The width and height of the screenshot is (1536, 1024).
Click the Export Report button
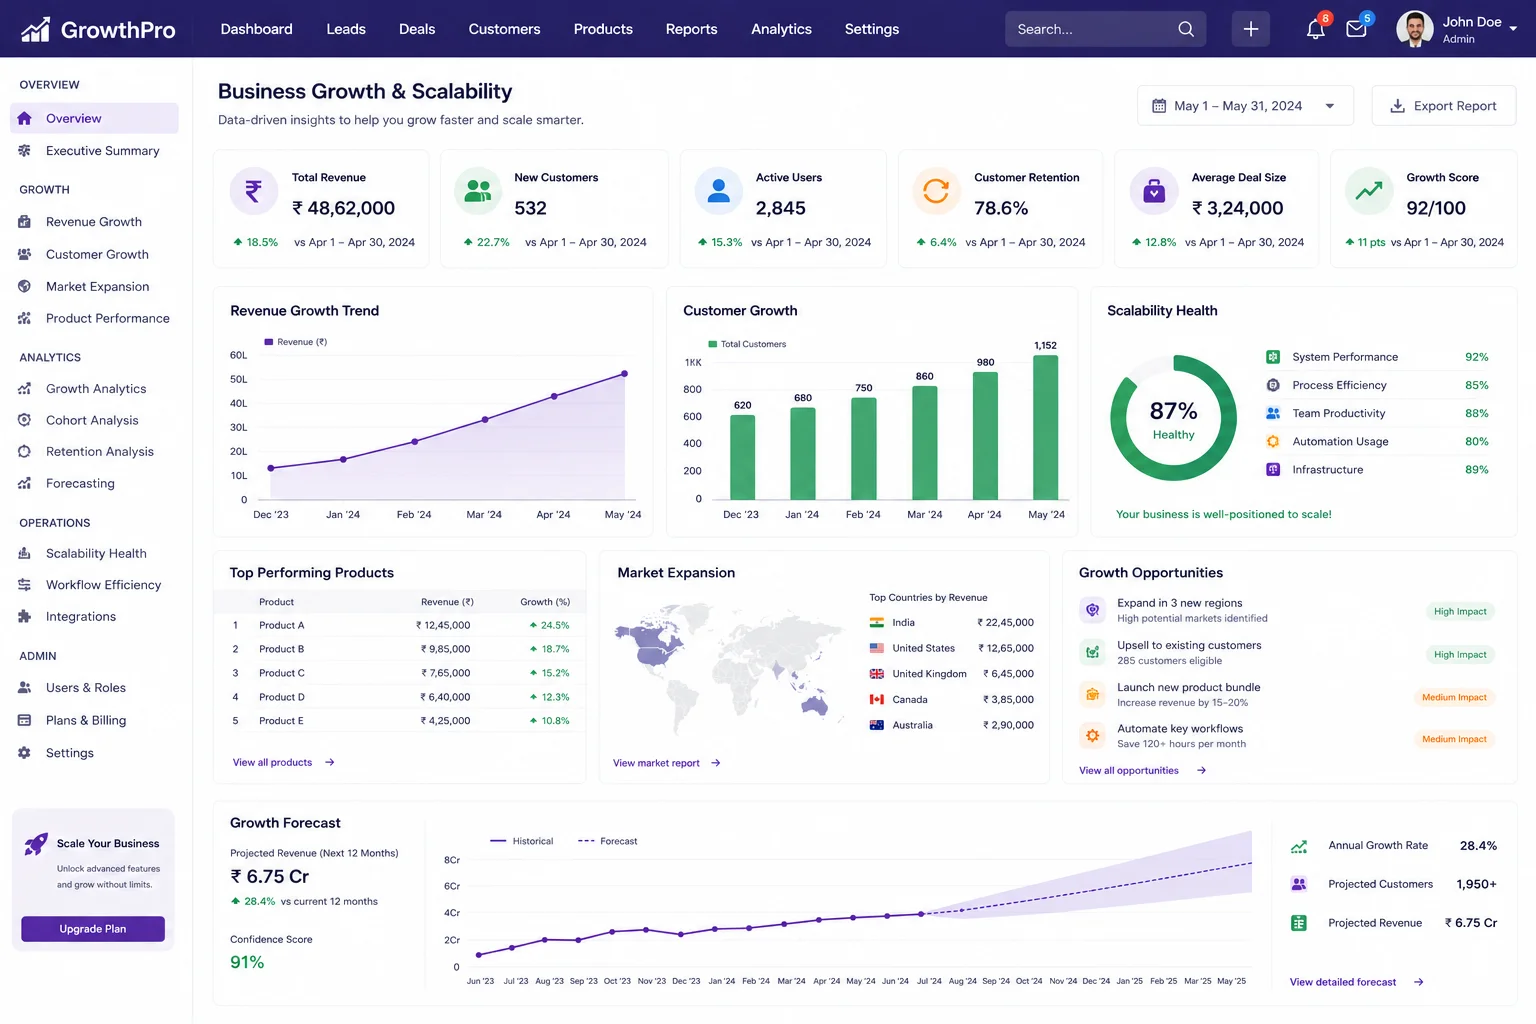pos(1444,106)
